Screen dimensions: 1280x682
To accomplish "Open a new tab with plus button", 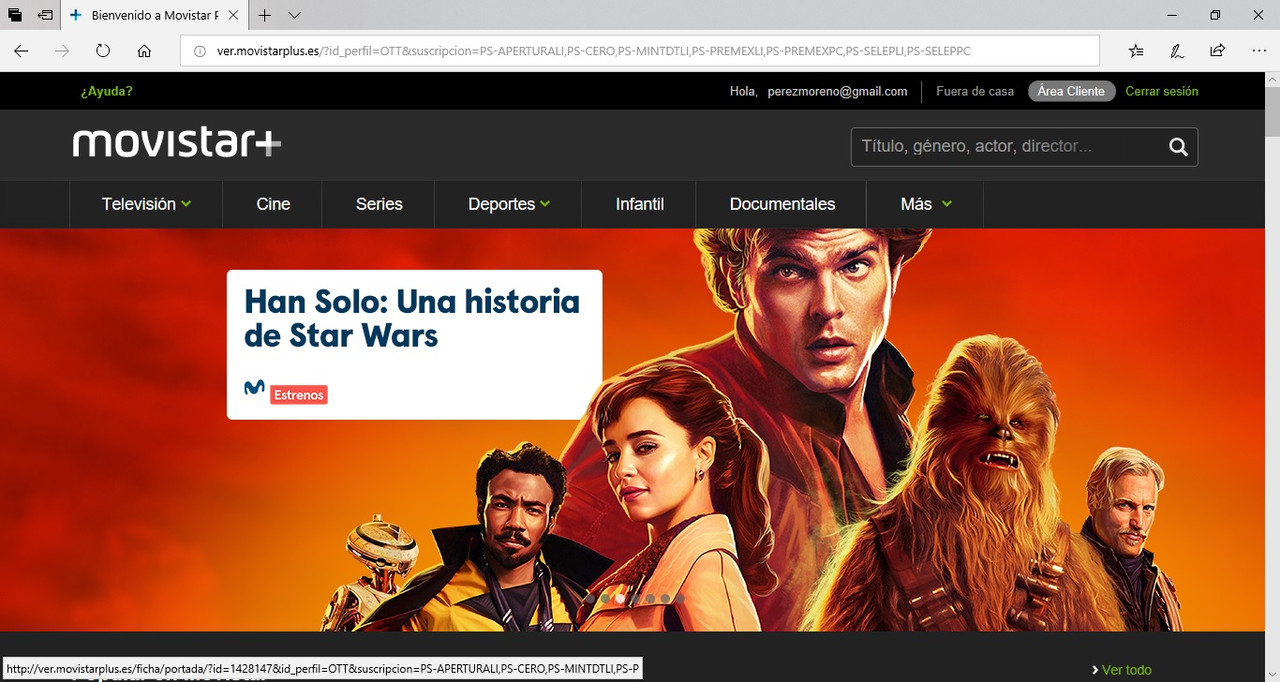I will 265,16.
